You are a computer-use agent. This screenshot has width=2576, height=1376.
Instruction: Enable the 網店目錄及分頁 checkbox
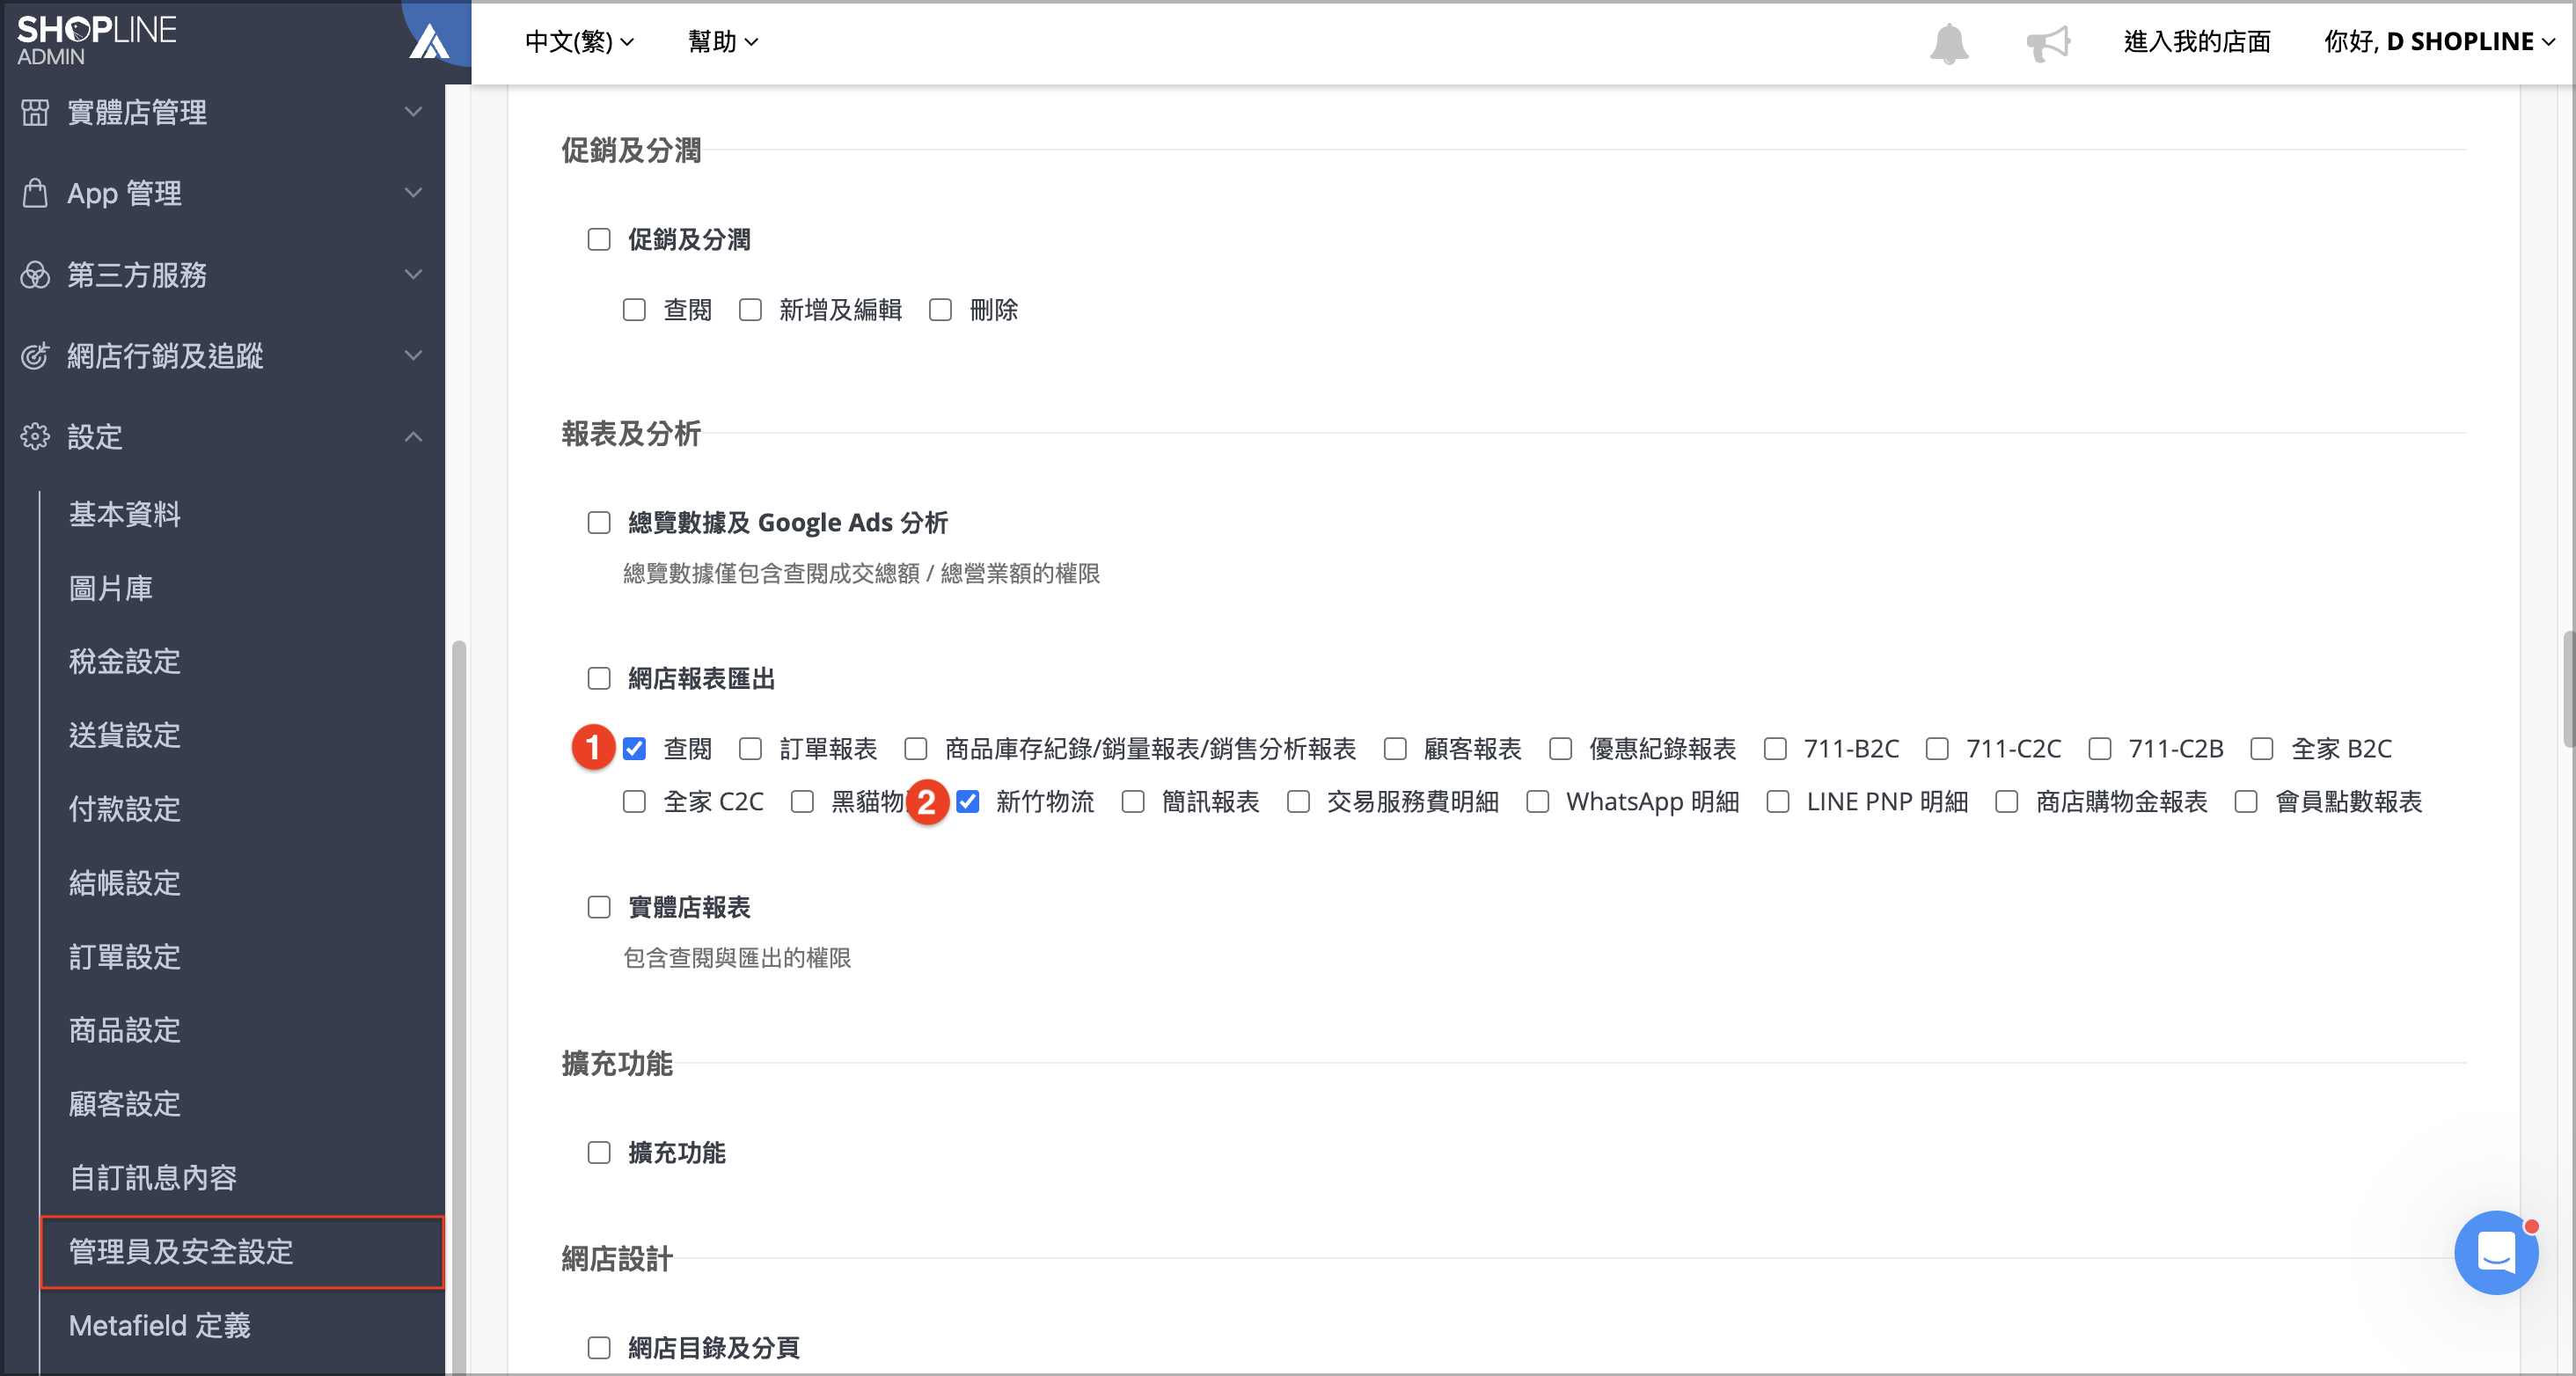click(599, 1348)
